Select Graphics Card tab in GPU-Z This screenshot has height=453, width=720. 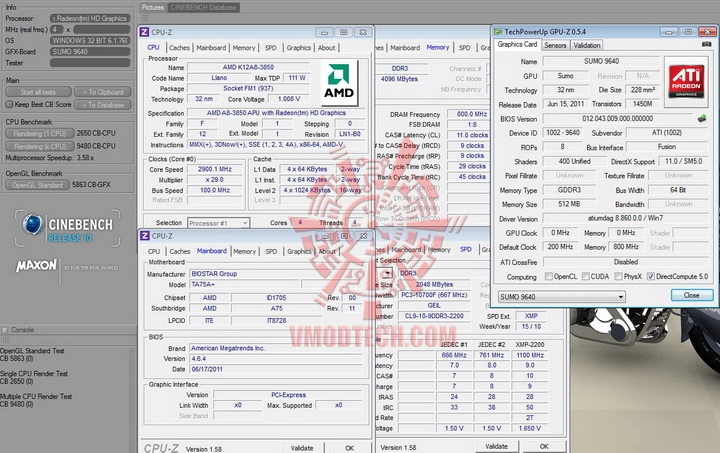[x=517, y=45]
